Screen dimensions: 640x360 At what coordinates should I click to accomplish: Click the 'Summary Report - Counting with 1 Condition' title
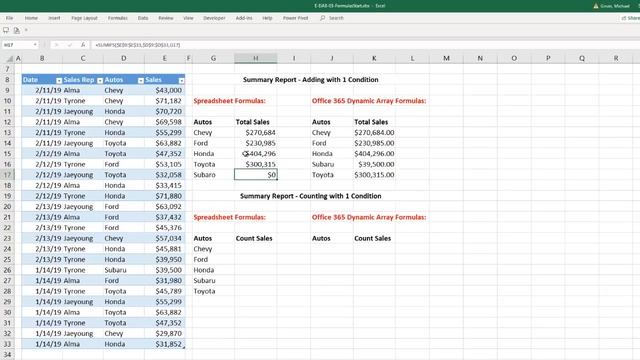[x=311, y=196]
